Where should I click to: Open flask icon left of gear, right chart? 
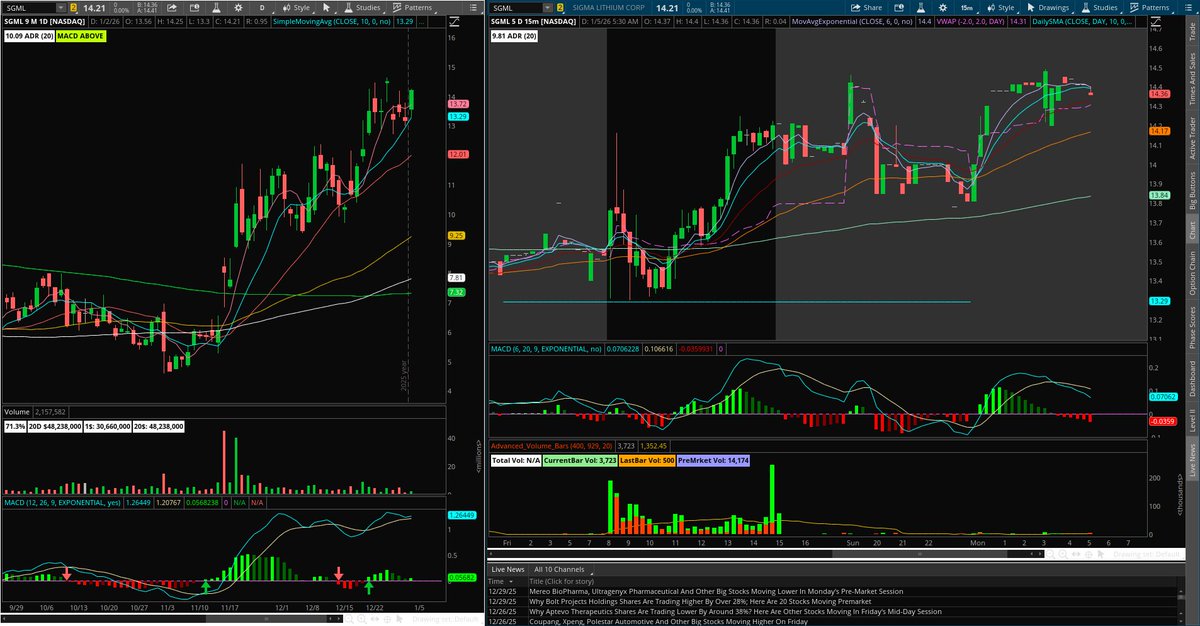[x=921, y=8]
